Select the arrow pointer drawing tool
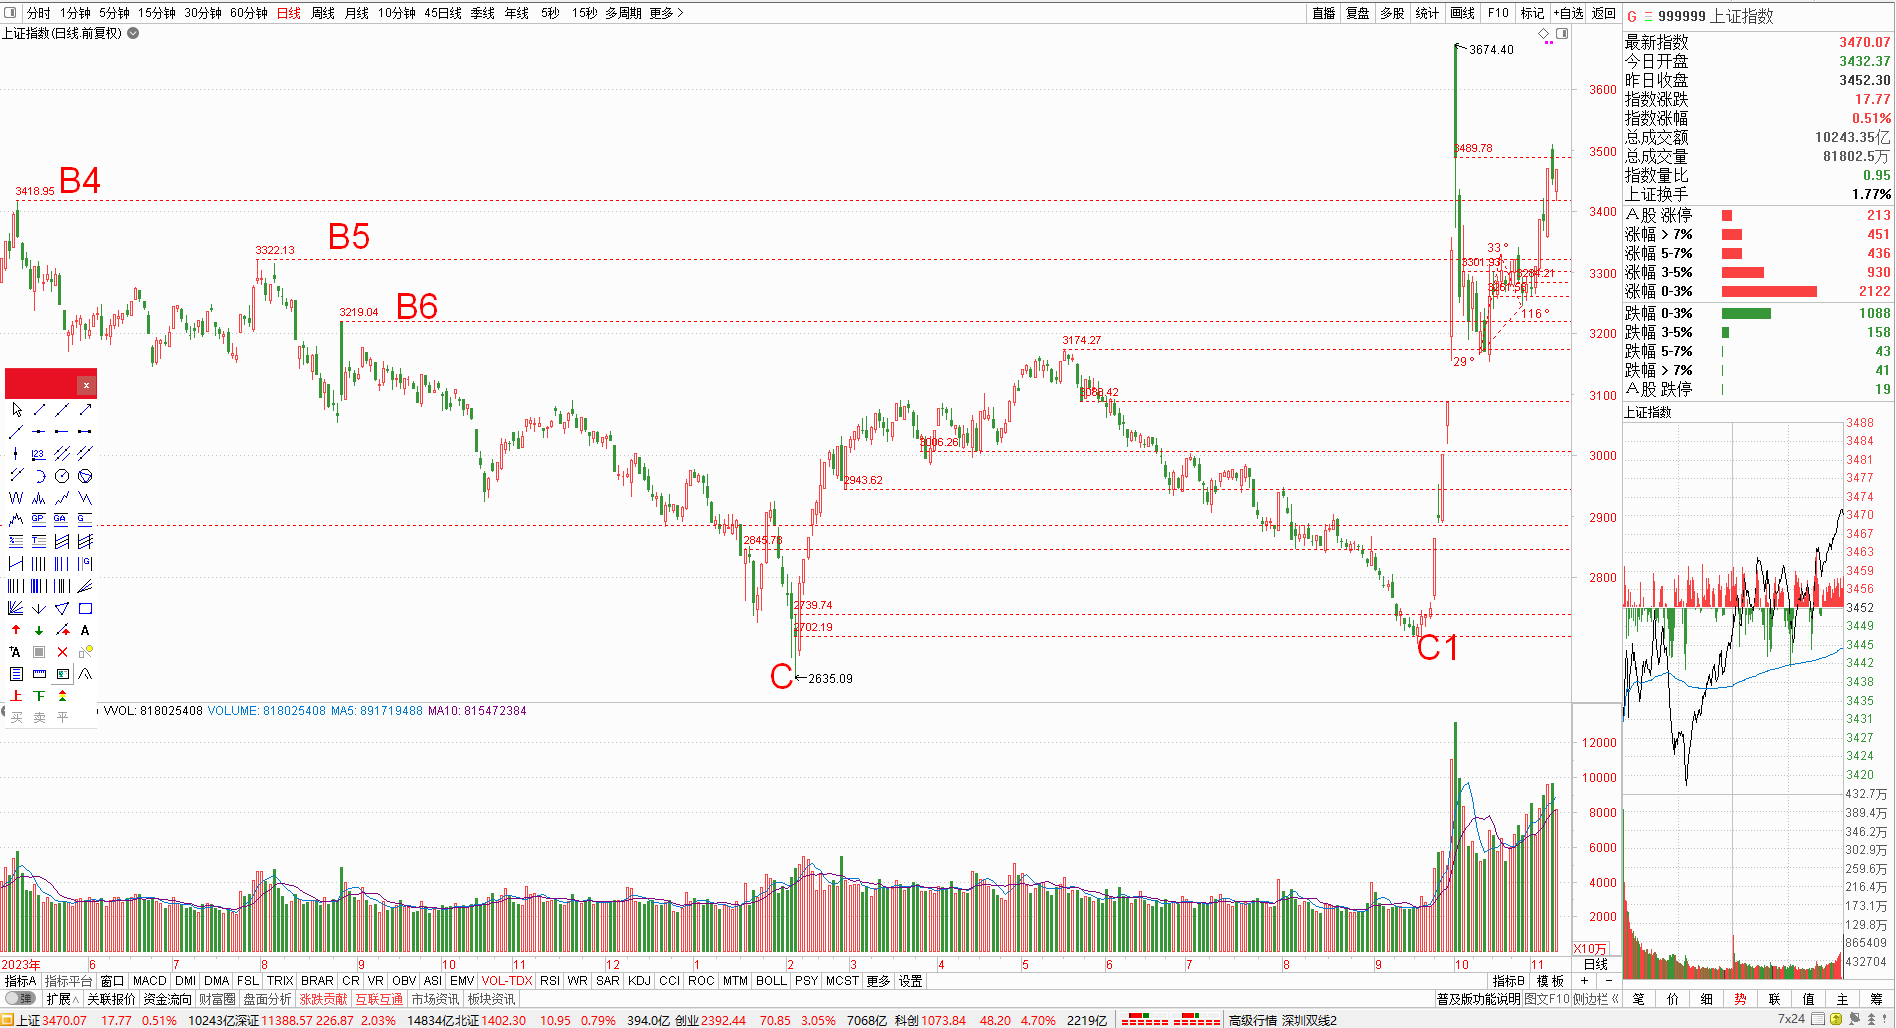 16,410
